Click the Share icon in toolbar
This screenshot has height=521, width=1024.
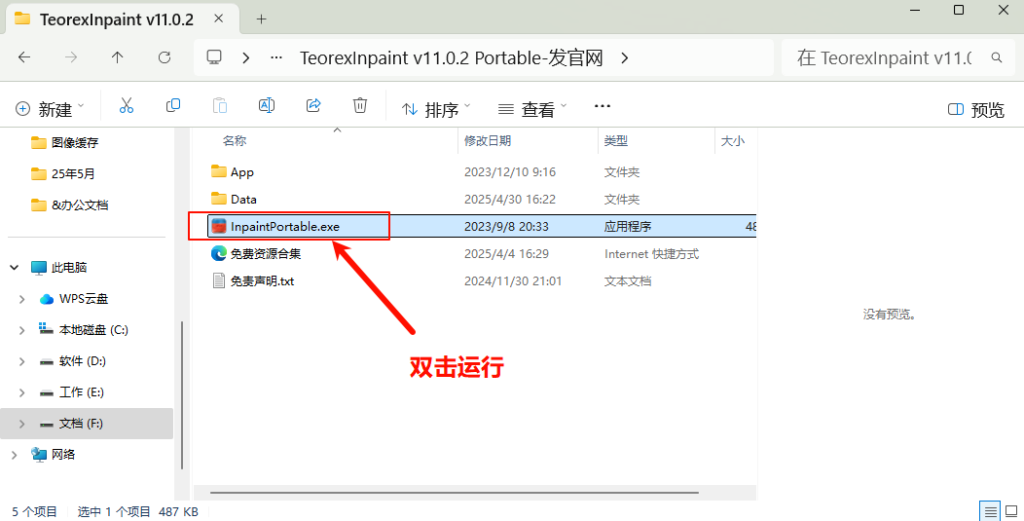click(313, 106)
